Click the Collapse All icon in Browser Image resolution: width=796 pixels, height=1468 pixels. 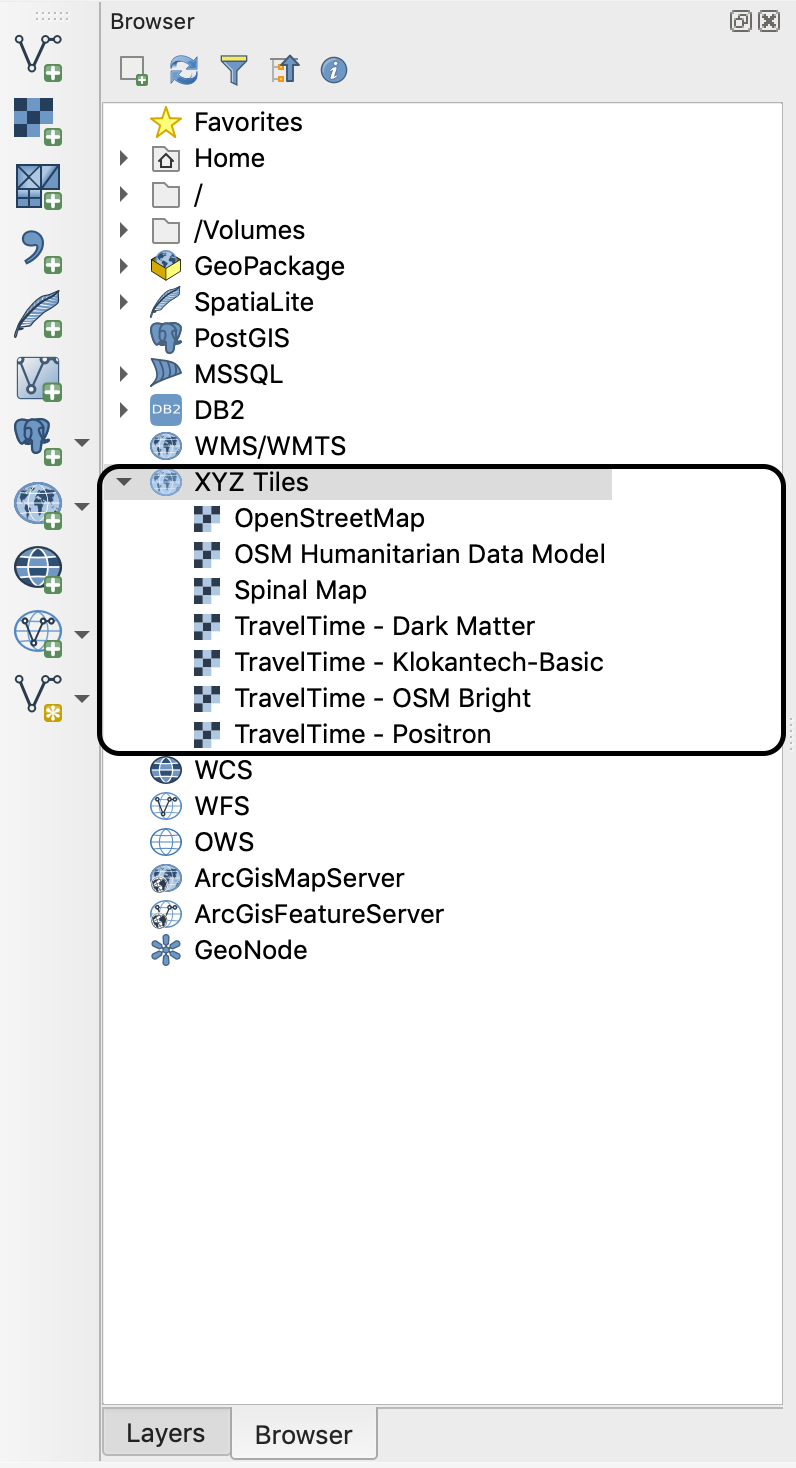coord(284,70)
